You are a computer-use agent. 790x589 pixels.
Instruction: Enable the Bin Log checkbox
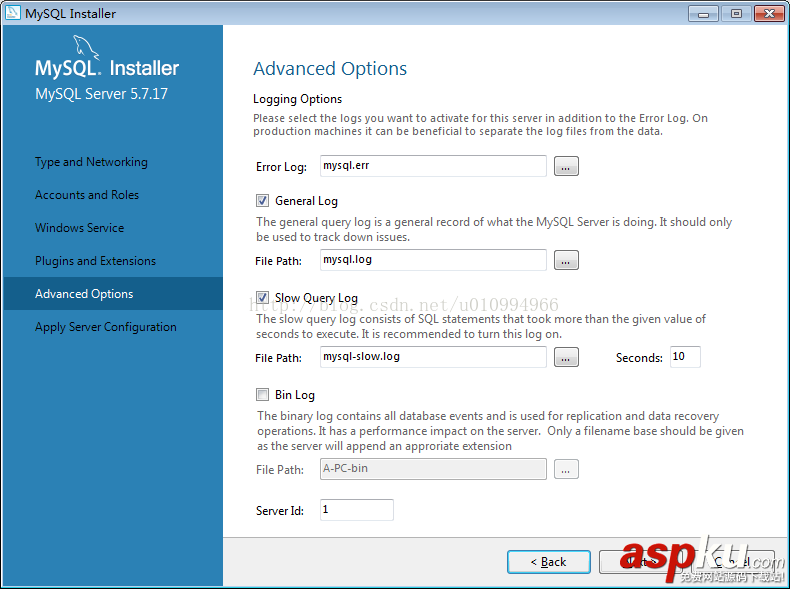[x=262, y=395]
